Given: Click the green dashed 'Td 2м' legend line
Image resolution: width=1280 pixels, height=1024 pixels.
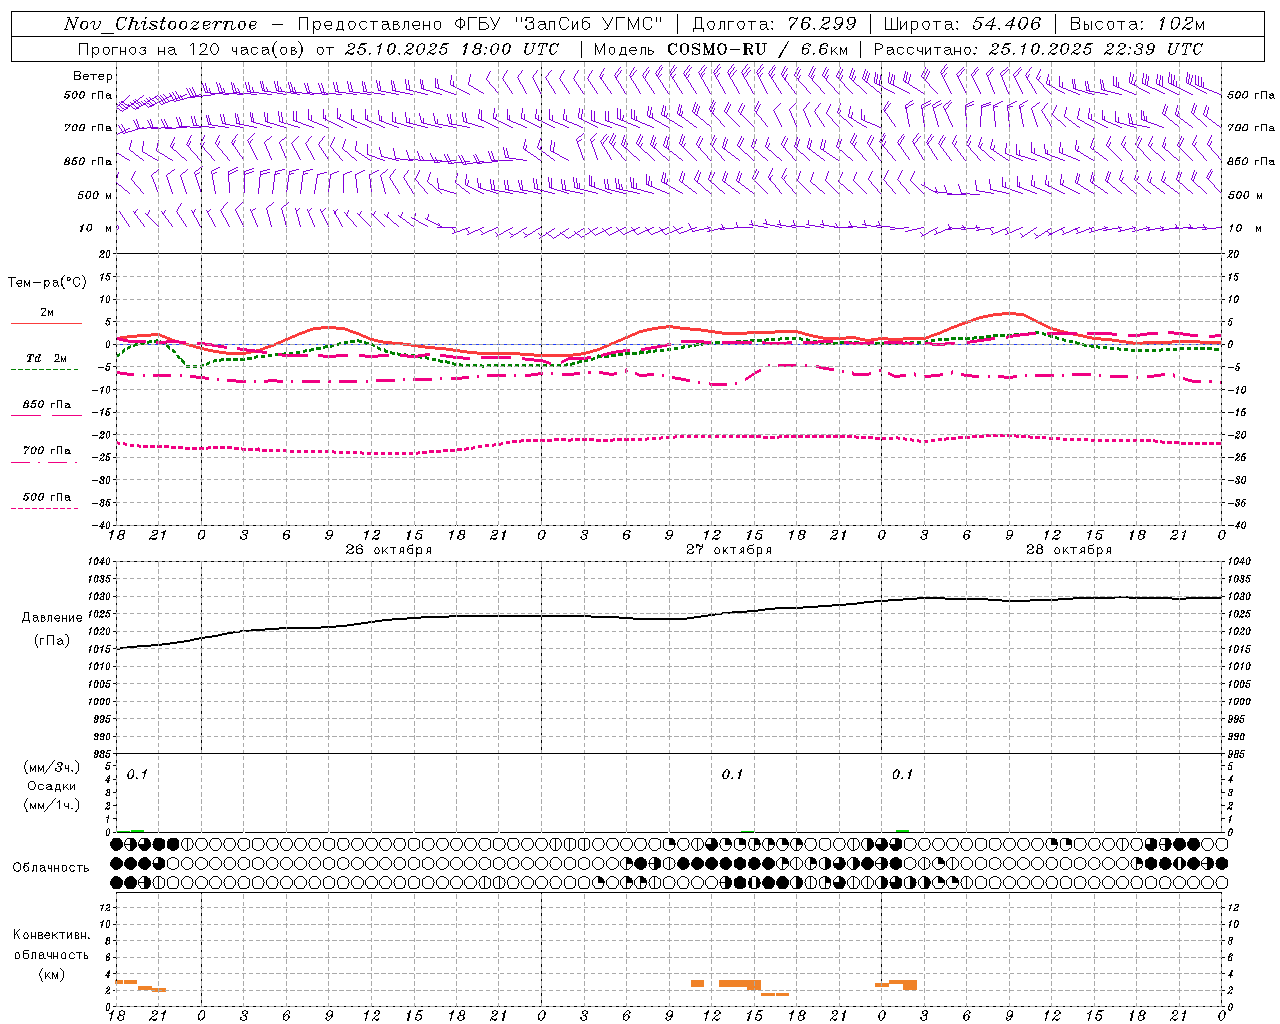Looking at the screenshot, I should pyautogui.click(x=44, y=369).
